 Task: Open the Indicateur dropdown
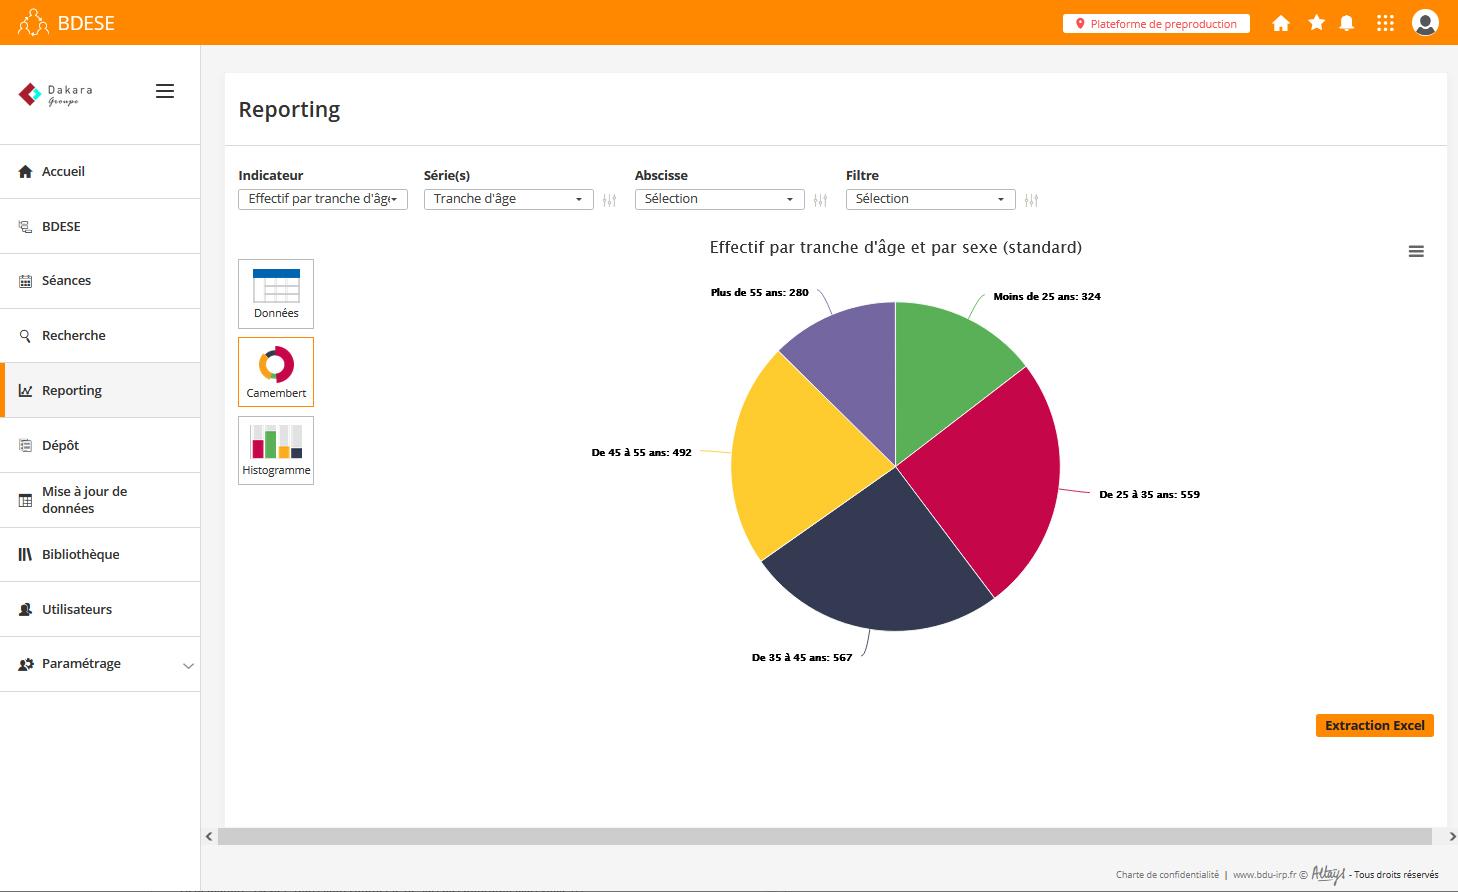[x=322, y=199]
